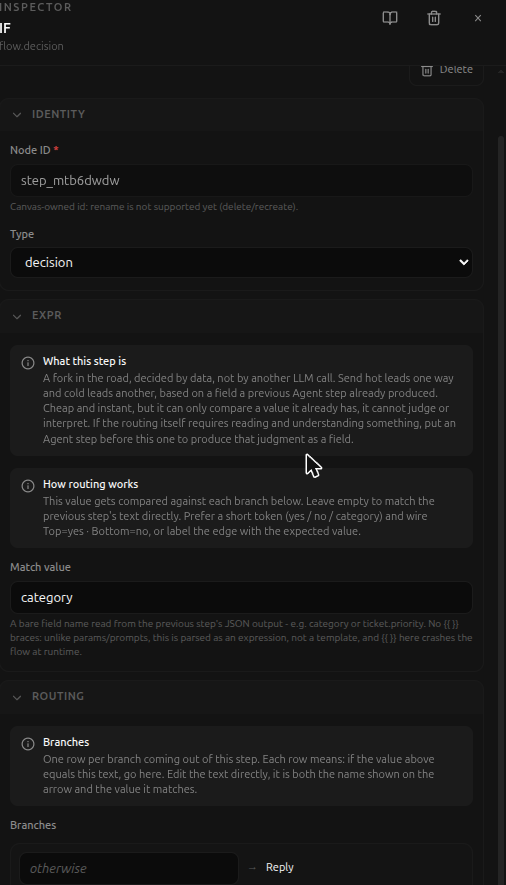Image resolution: width=506 pixels, height=885 pixels.
Task: Click the info icon beside Branches
Action: pos(28,743)
